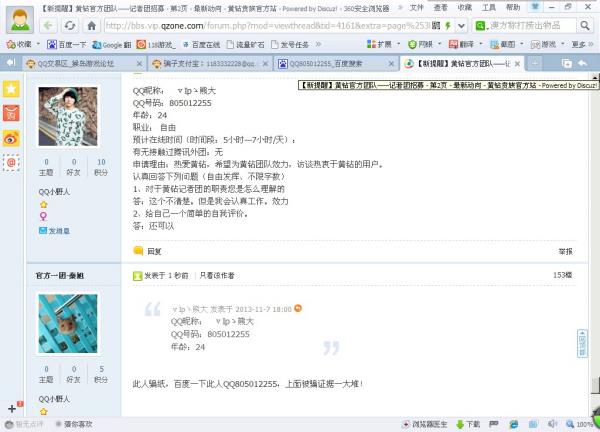Click the vertical scrollbar thumb

[595, 385]
